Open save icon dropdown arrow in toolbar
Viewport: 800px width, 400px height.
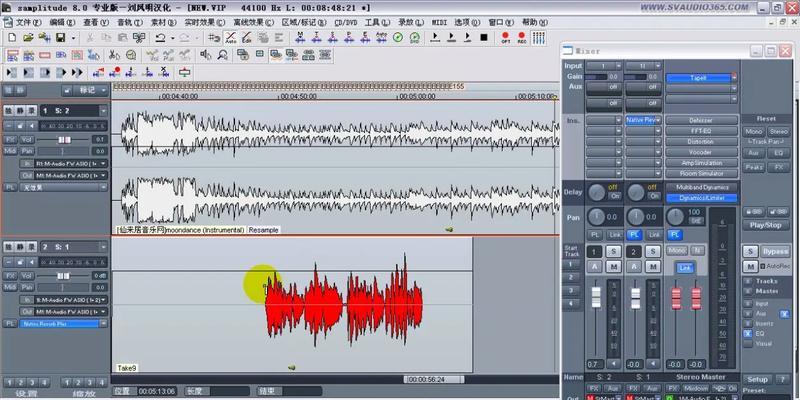tap(73, 38)
